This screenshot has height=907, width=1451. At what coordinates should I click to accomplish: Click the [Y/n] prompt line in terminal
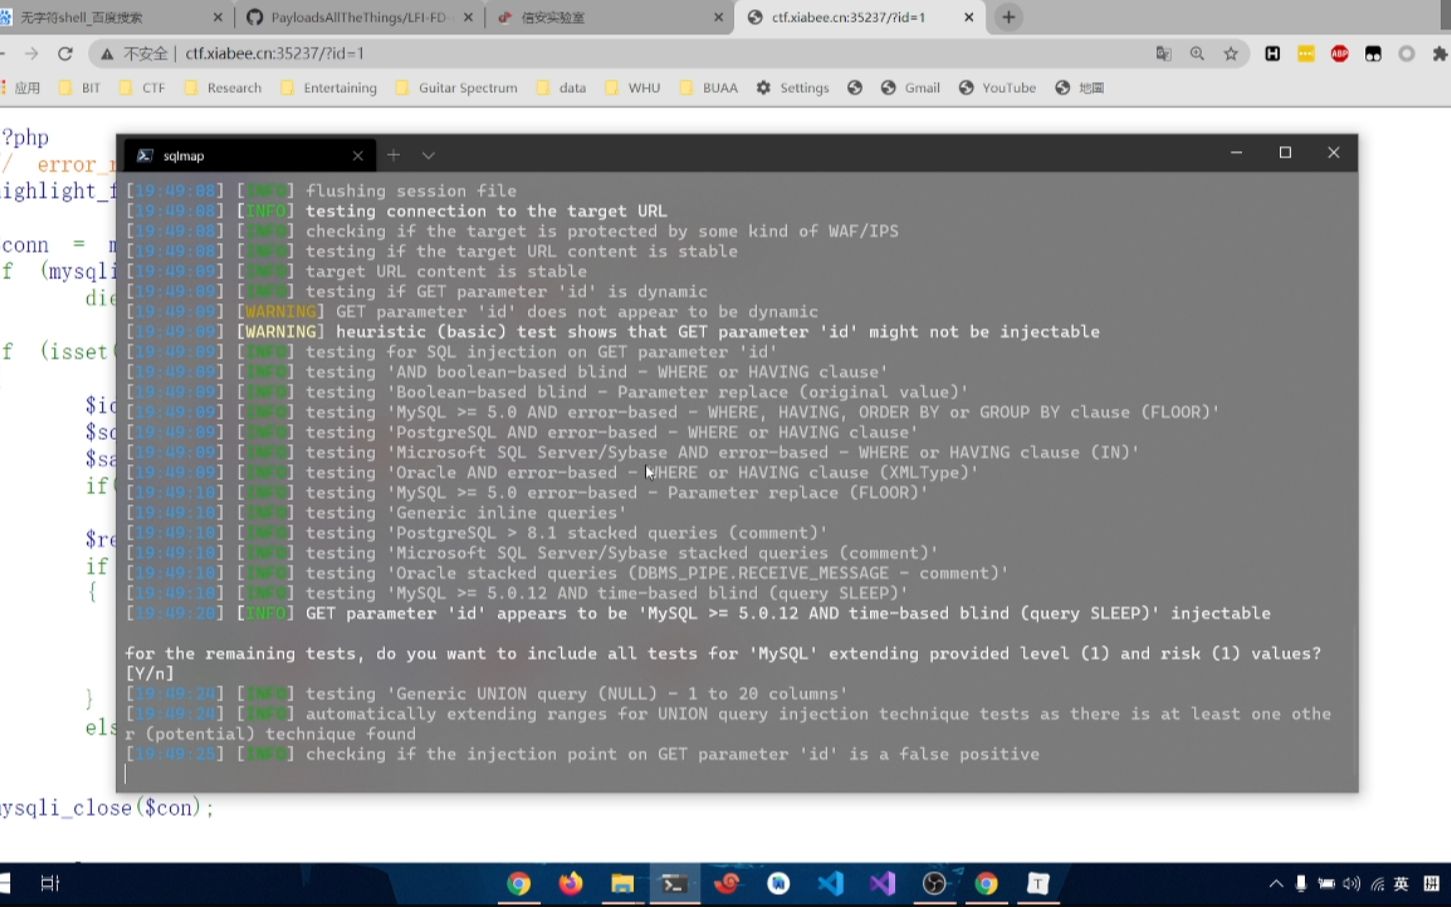(x=149, y=674)
